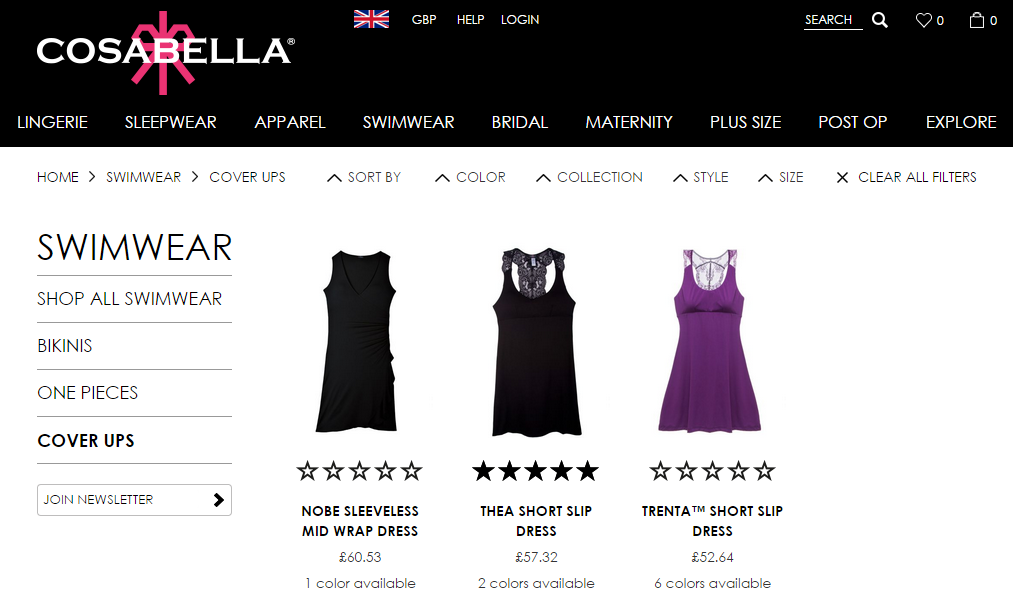Open the wishlist heart icon
The height and width of the screenshot is (603, 1013).
pyautogui.click(x=923, y=20)
